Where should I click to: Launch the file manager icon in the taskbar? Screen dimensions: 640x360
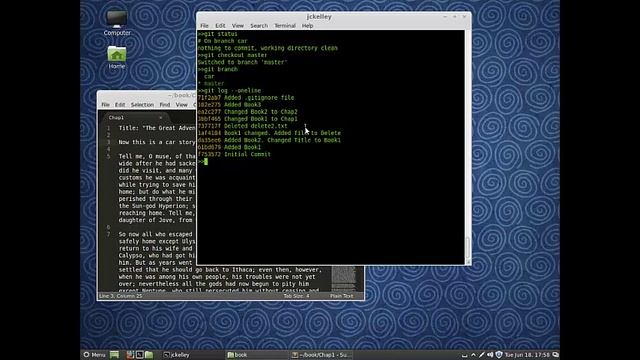coord(149,355)
